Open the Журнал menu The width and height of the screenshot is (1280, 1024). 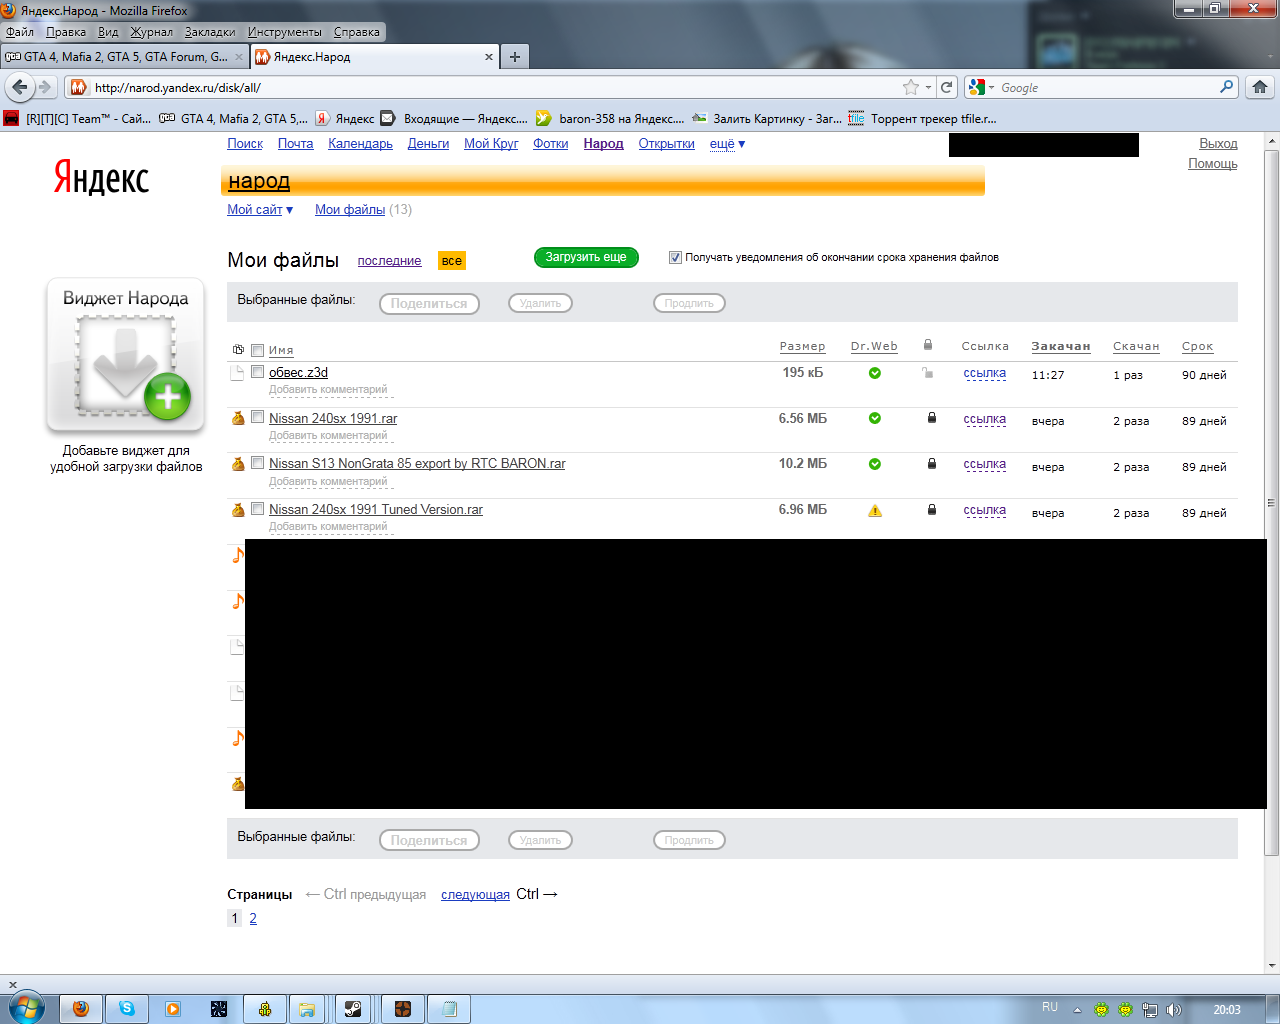(151, 32)
